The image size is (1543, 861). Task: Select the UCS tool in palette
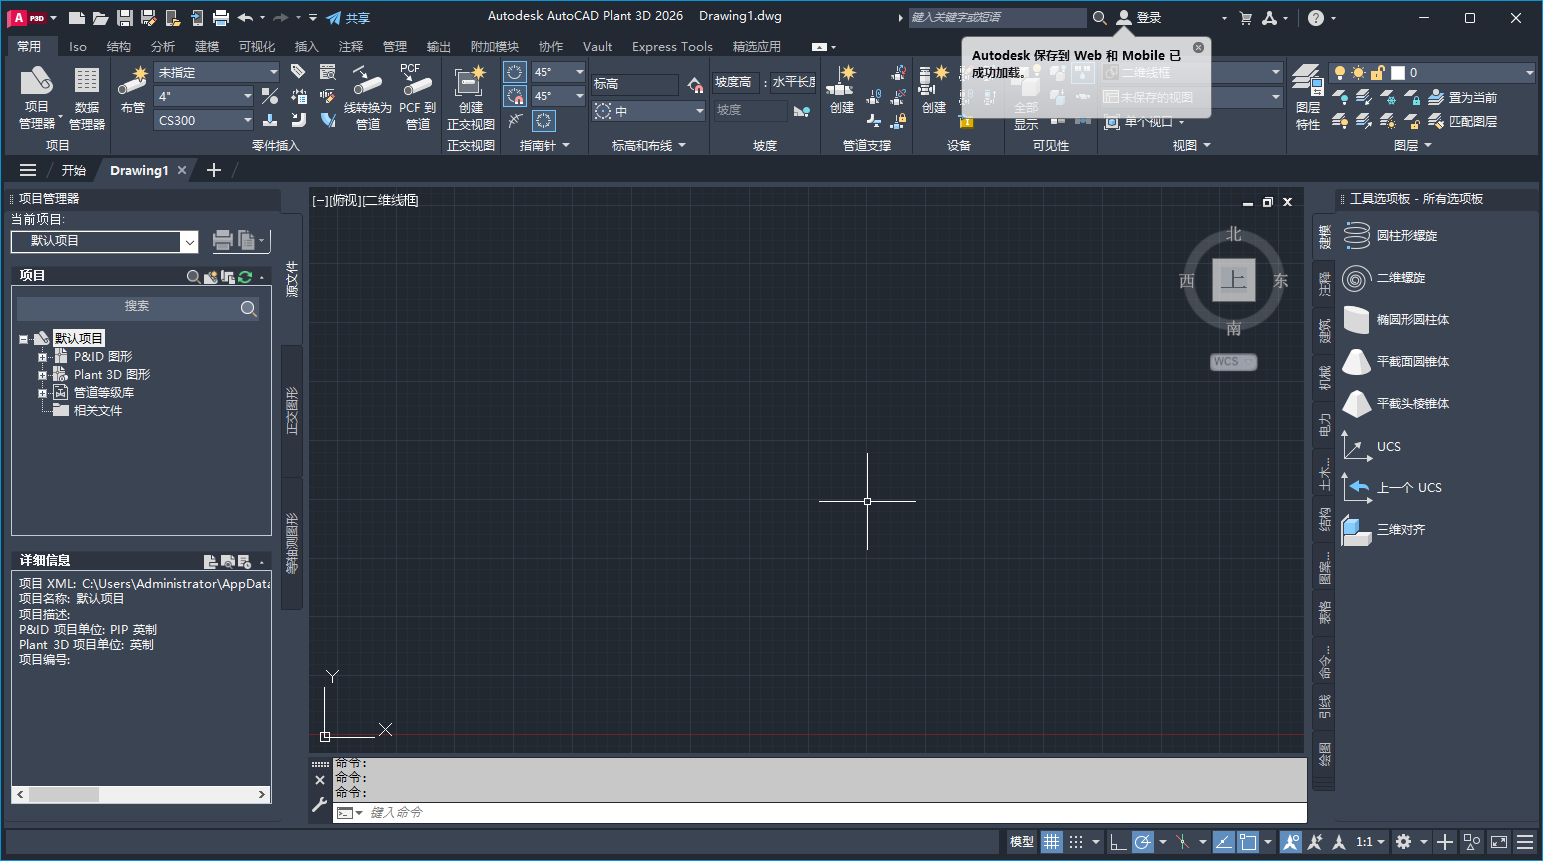tap(1372, 446)
